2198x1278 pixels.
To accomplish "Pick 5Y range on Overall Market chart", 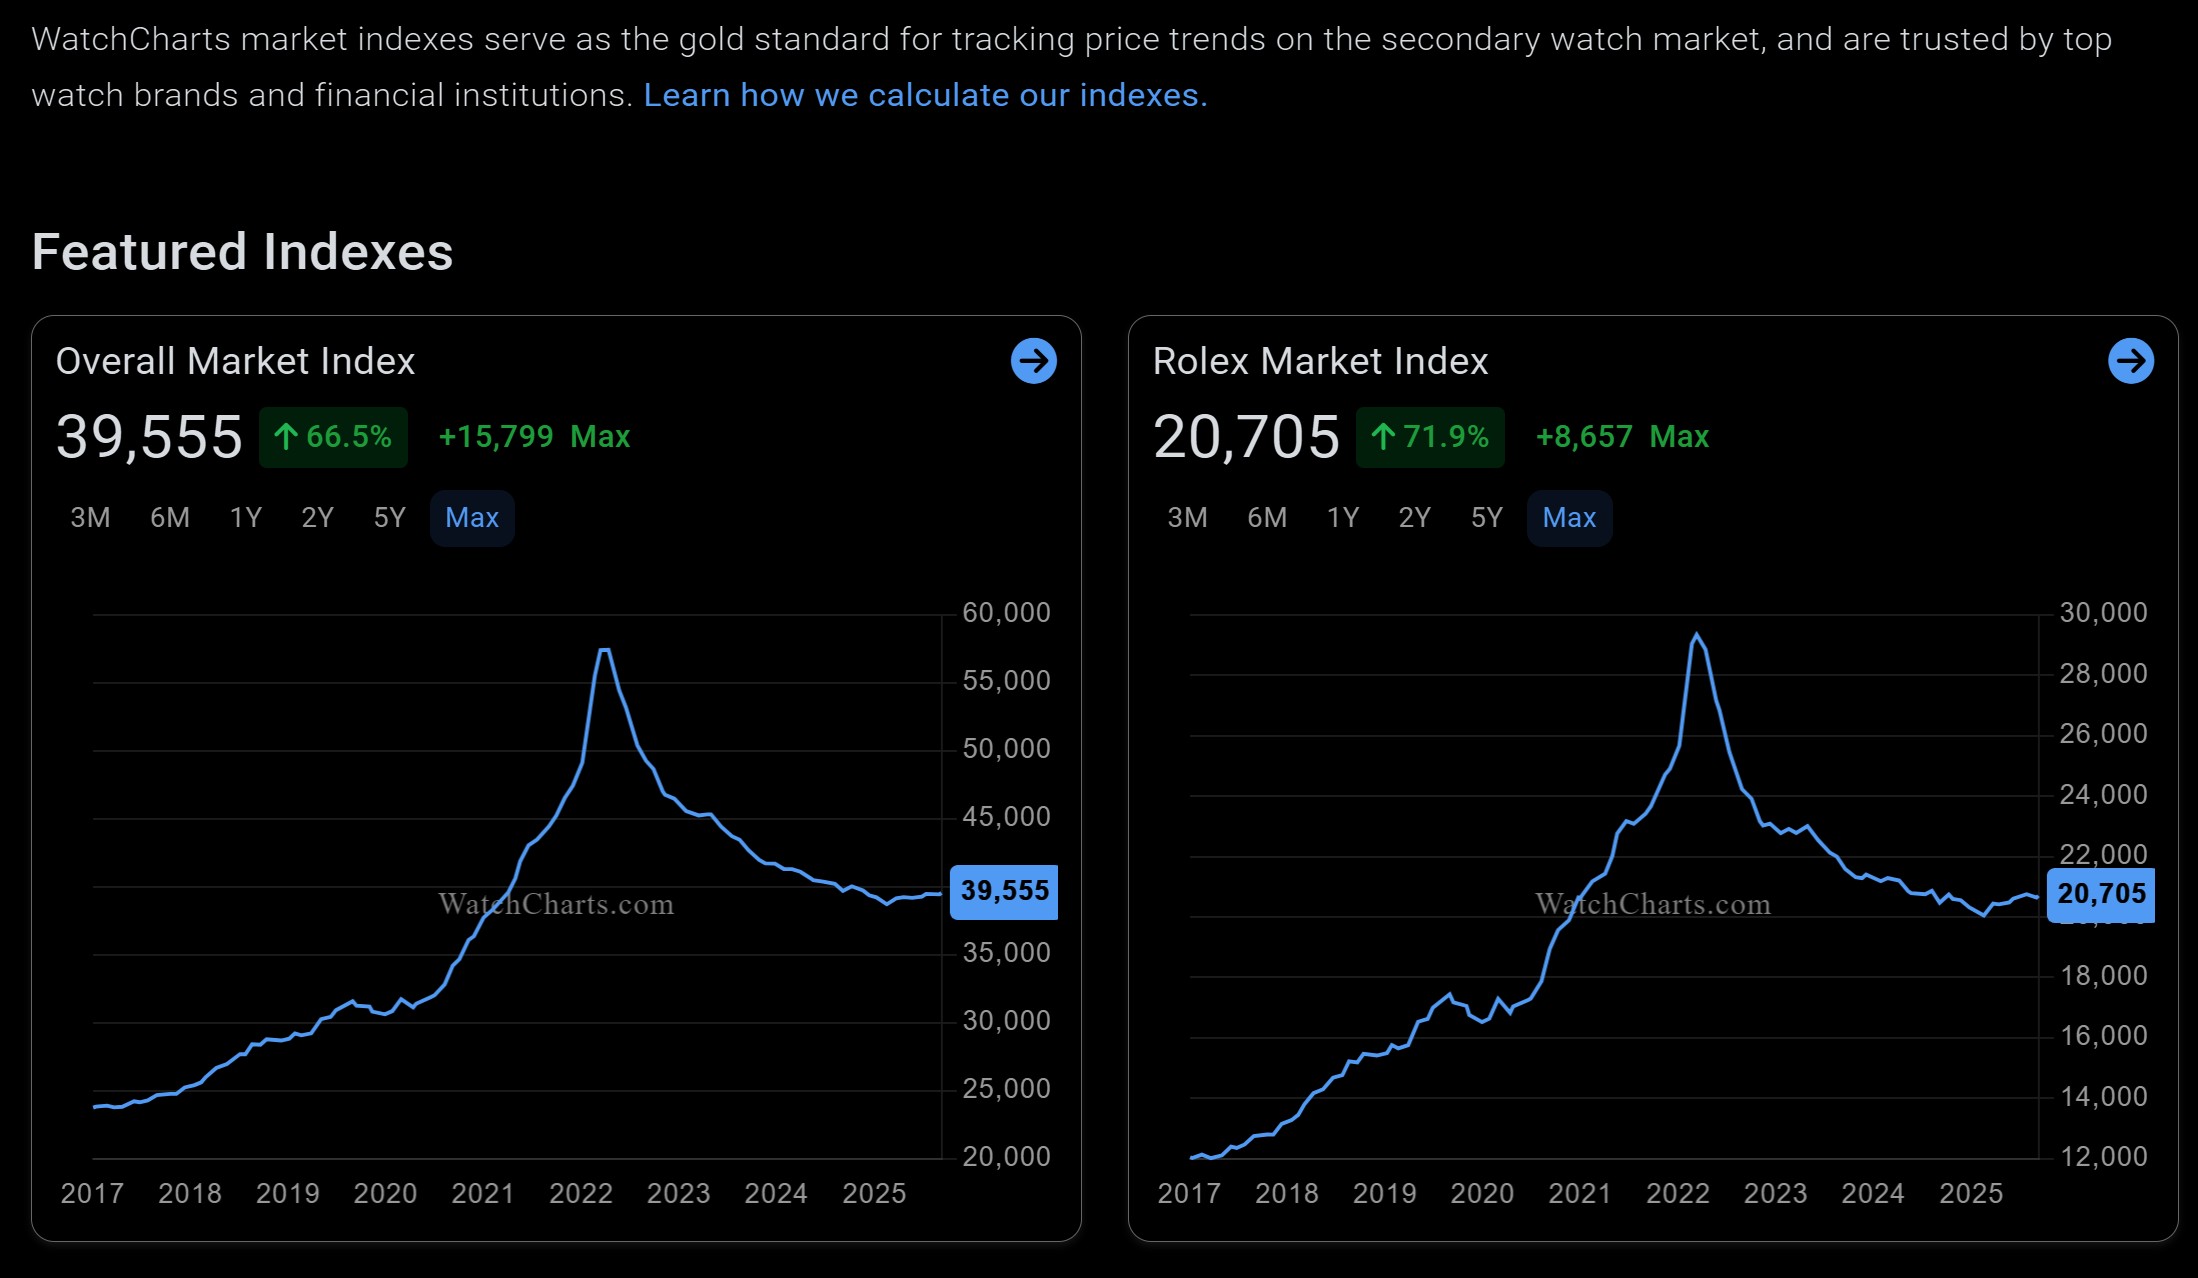I will (389, 518).
